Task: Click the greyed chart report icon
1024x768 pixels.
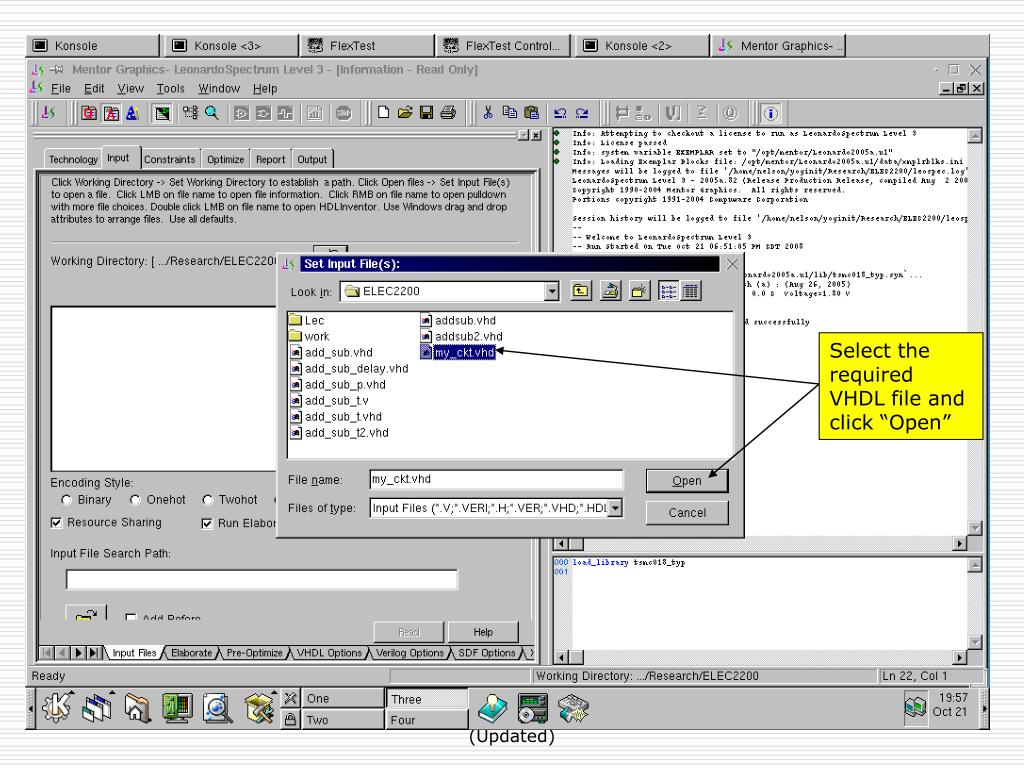Action: point(315,113)
